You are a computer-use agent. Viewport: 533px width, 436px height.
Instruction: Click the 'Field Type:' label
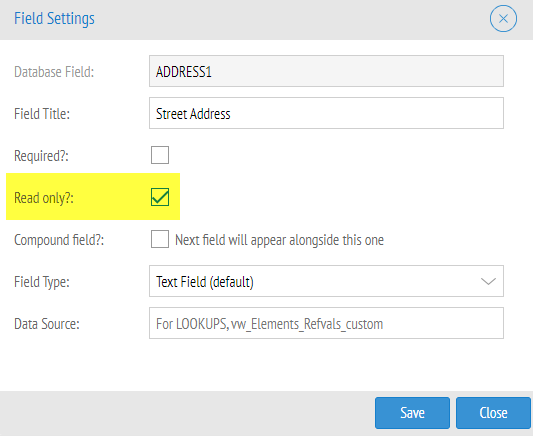point(42,282)
